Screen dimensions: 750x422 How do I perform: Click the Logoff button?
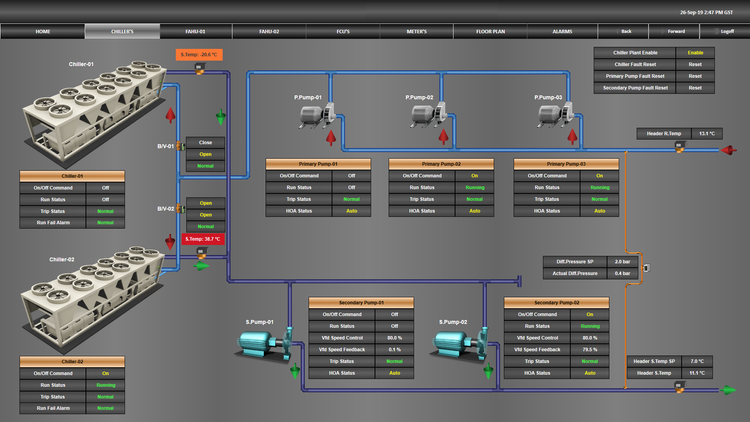coord(725,31)
